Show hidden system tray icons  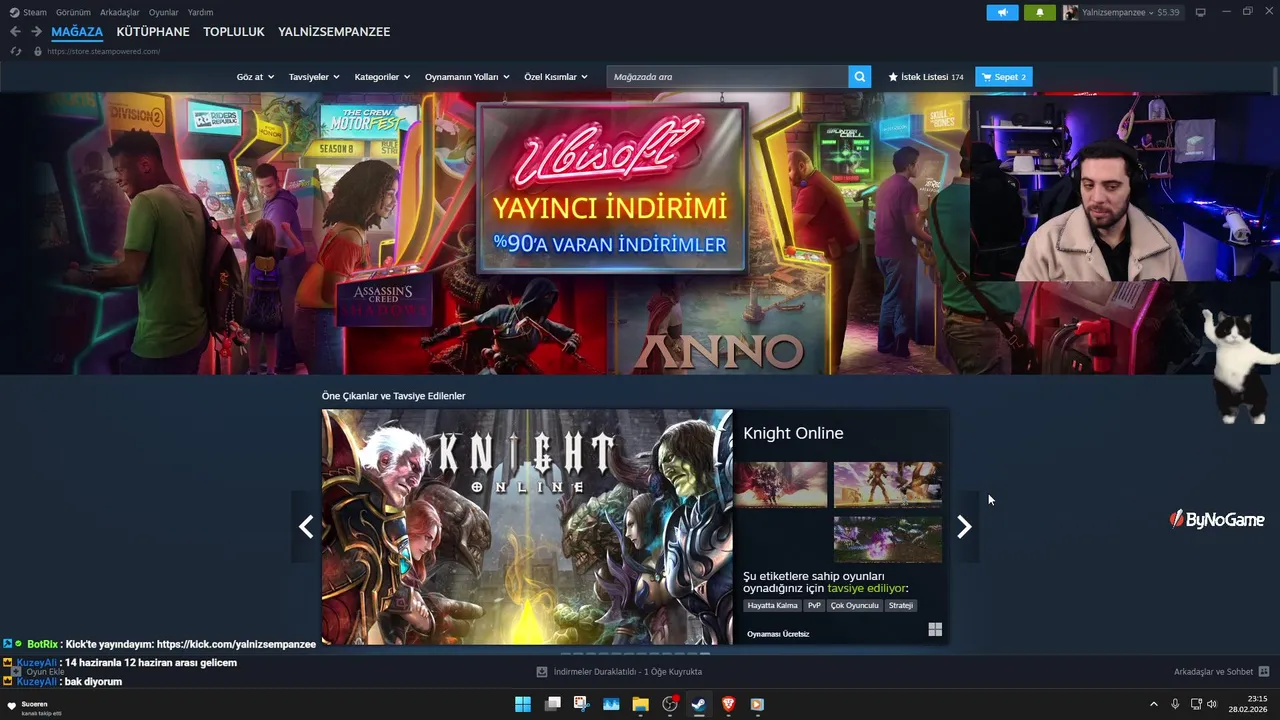click(x=1153, y=704)
